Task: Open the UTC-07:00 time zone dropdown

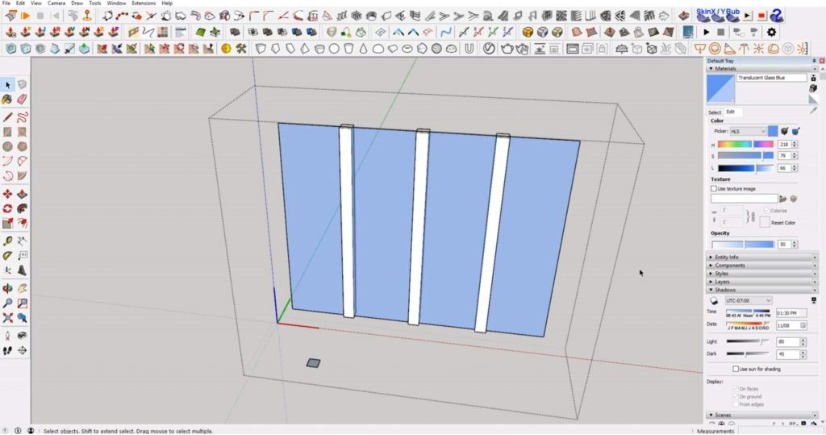Action: (x=748, y=300)
